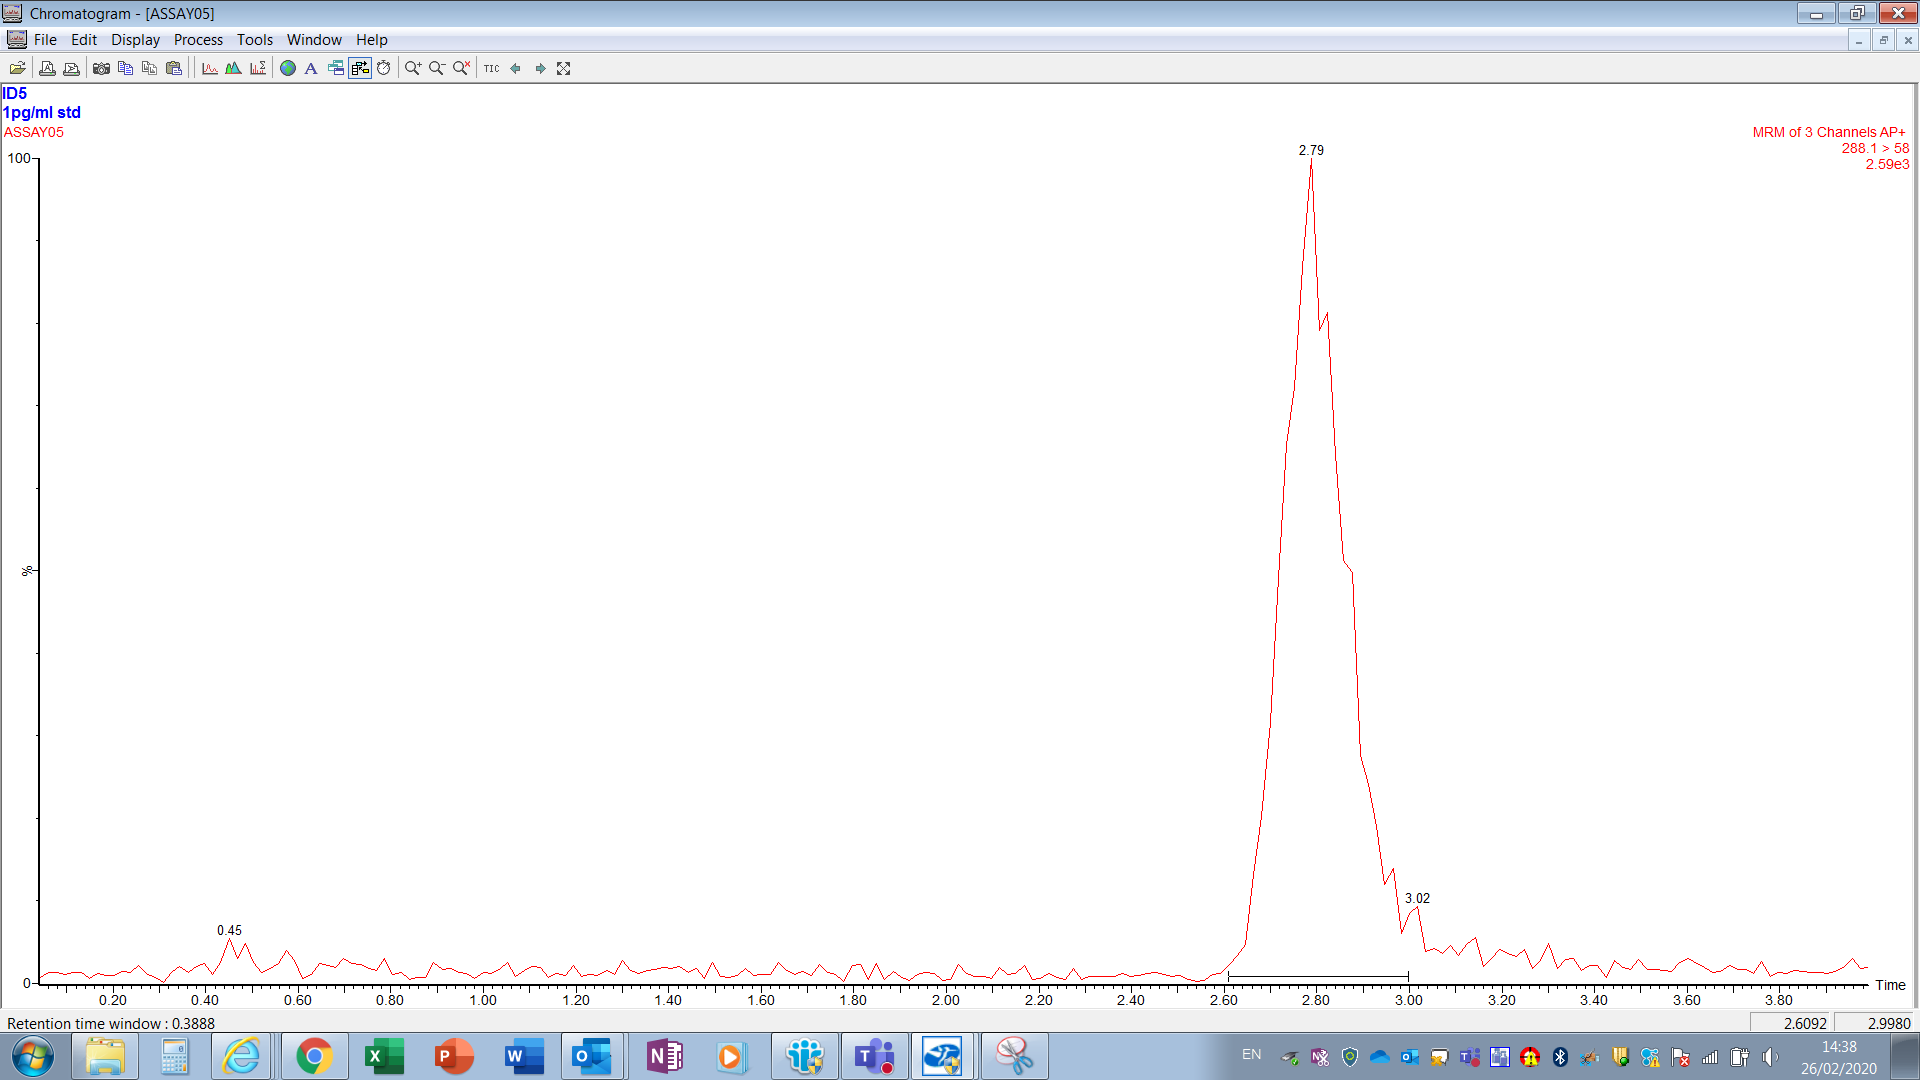Click the zoom in magnifier icon
1920x1080 pixels.
tap(412, 68)
